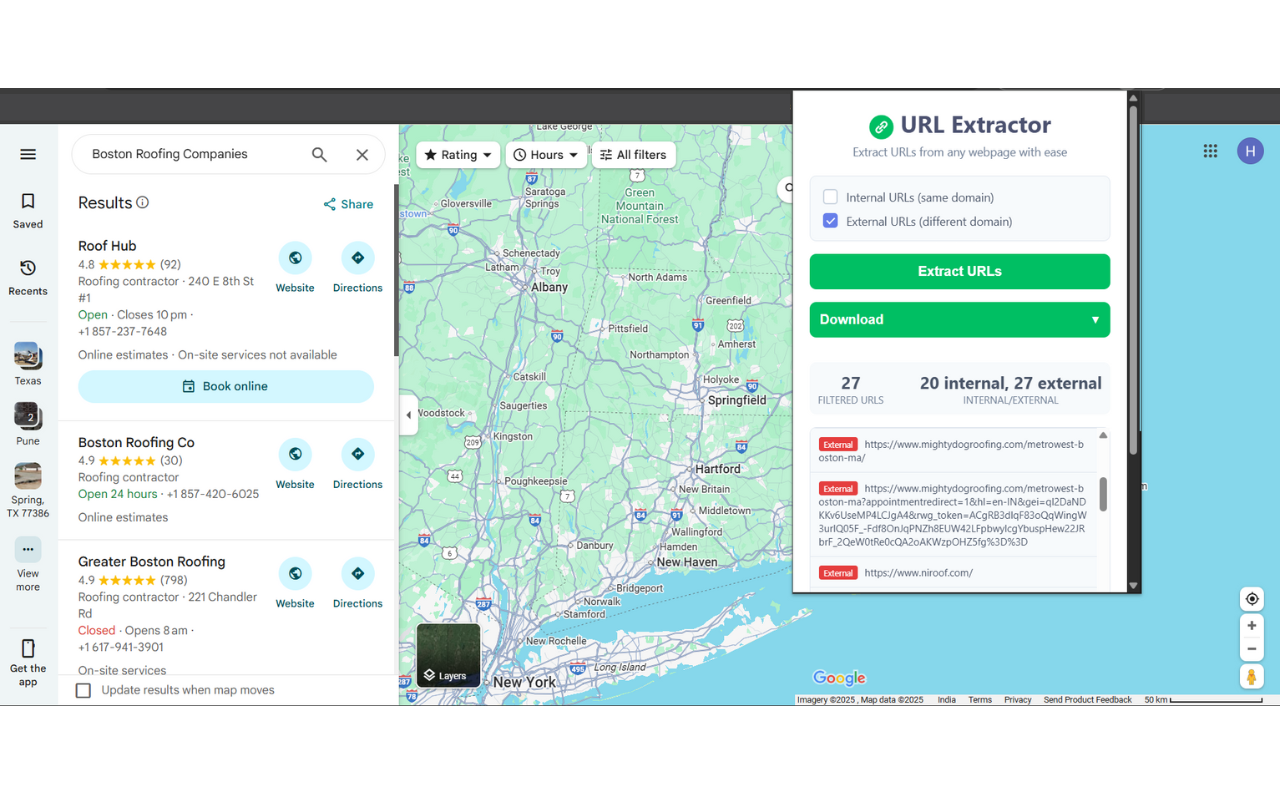Click the niroof.com external URL
The image size is (1280, 800).
click(919, 573)
